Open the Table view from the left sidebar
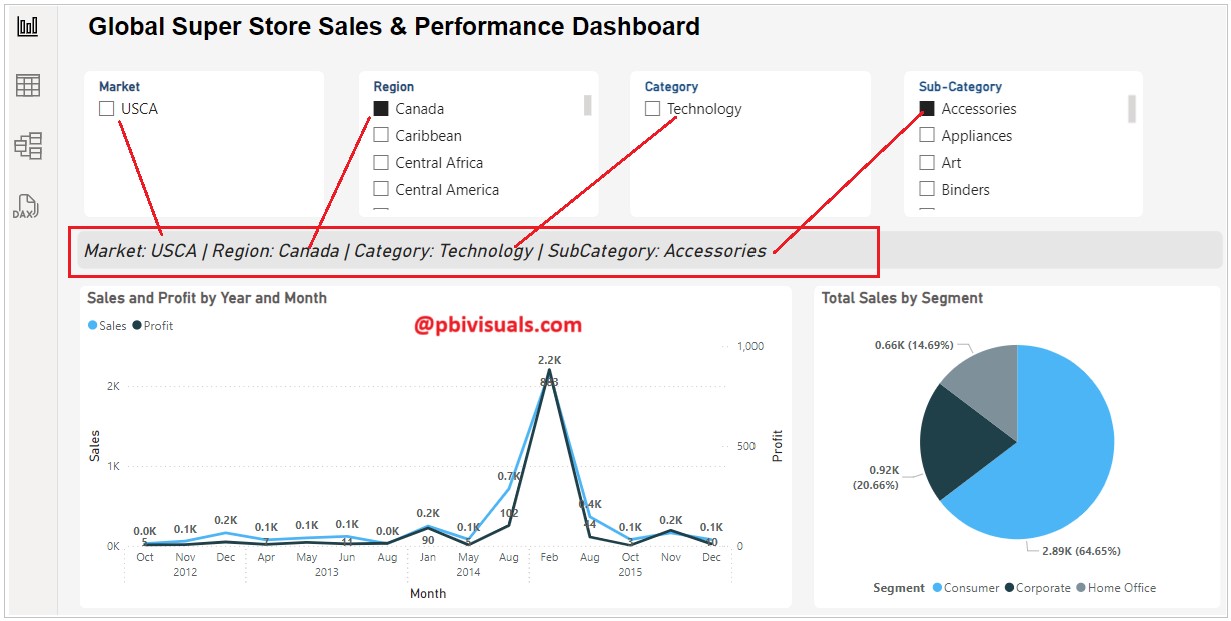 (27, 86)
